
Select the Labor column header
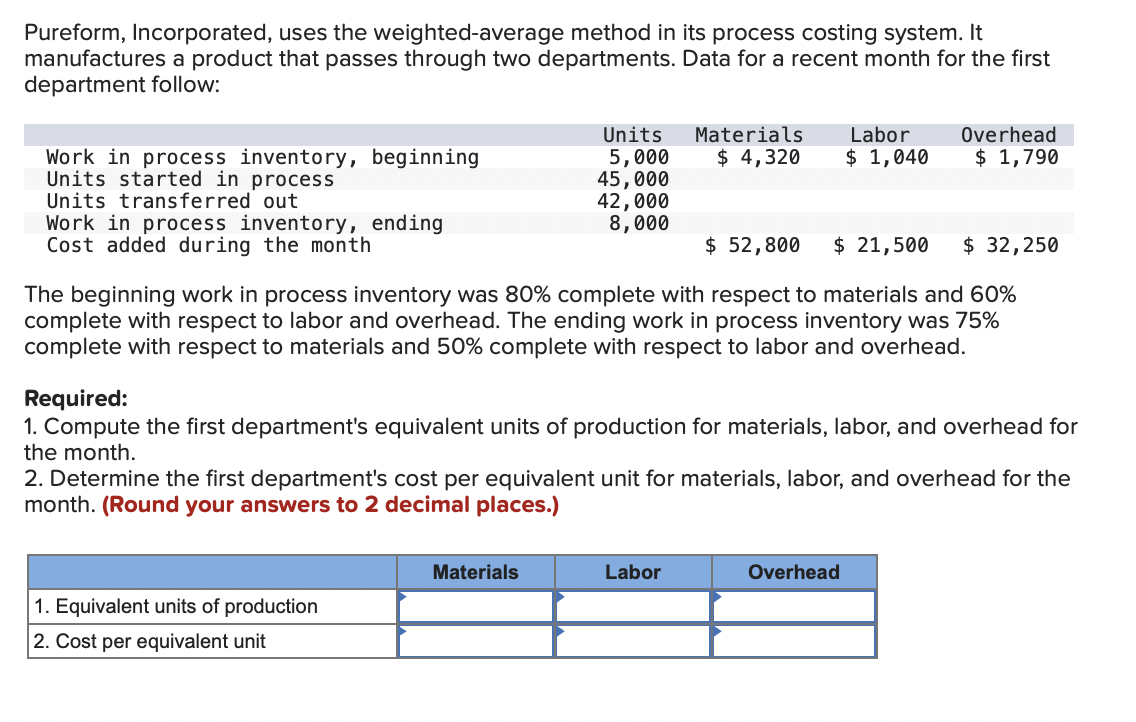(633, 572)
